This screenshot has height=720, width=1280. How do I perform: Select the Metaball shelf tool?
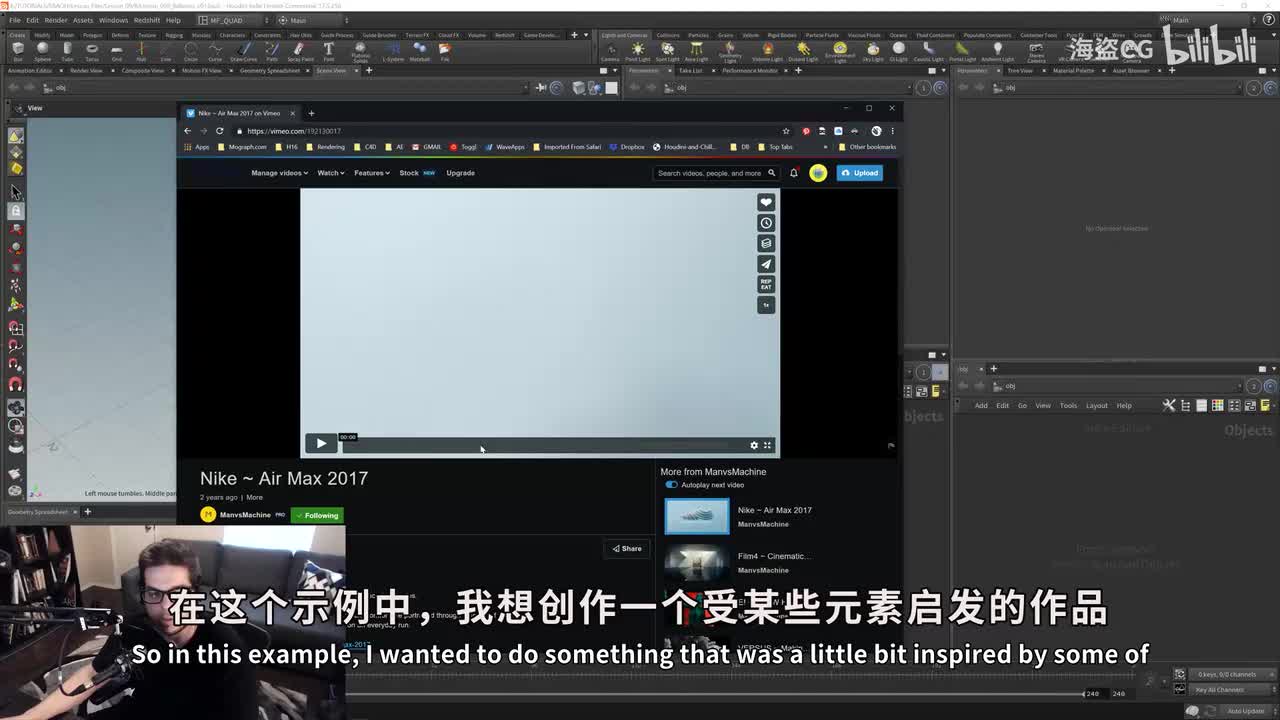click(419, 50)
